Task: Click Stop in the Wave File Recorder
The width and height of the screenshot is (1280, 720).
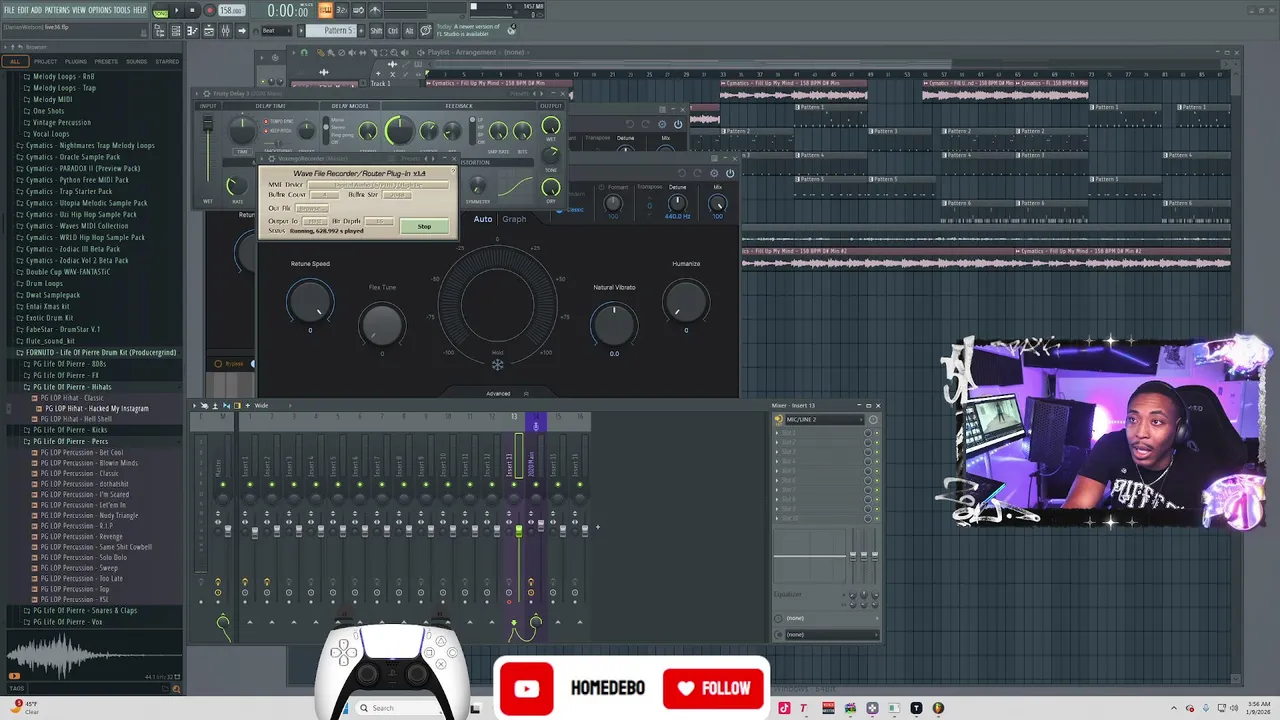Action: (x=424, y=226)
